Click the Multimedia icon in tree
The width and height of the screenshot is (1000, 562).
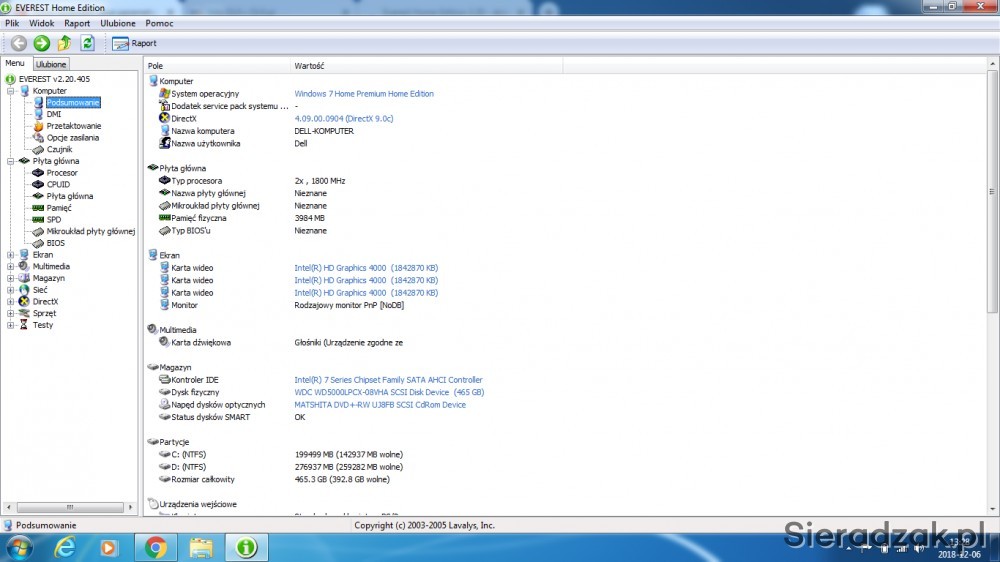coord(24,267)
